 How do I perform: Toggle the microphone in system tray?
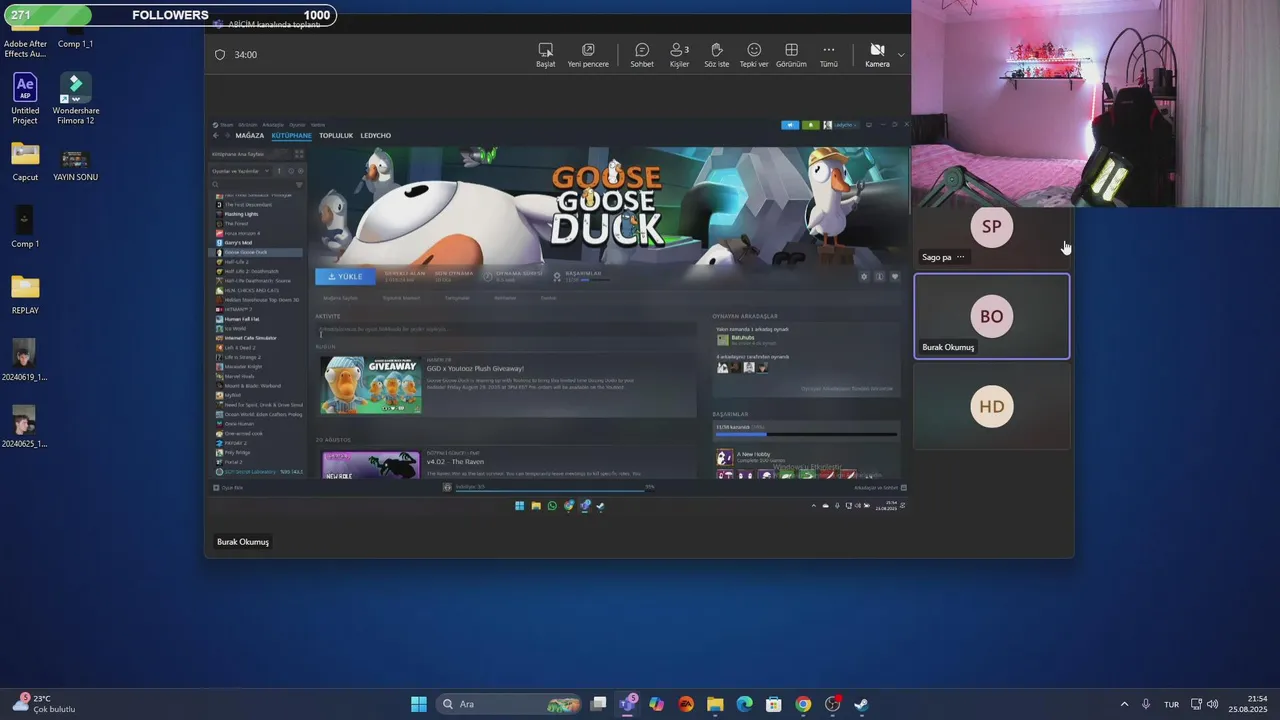1146,704
